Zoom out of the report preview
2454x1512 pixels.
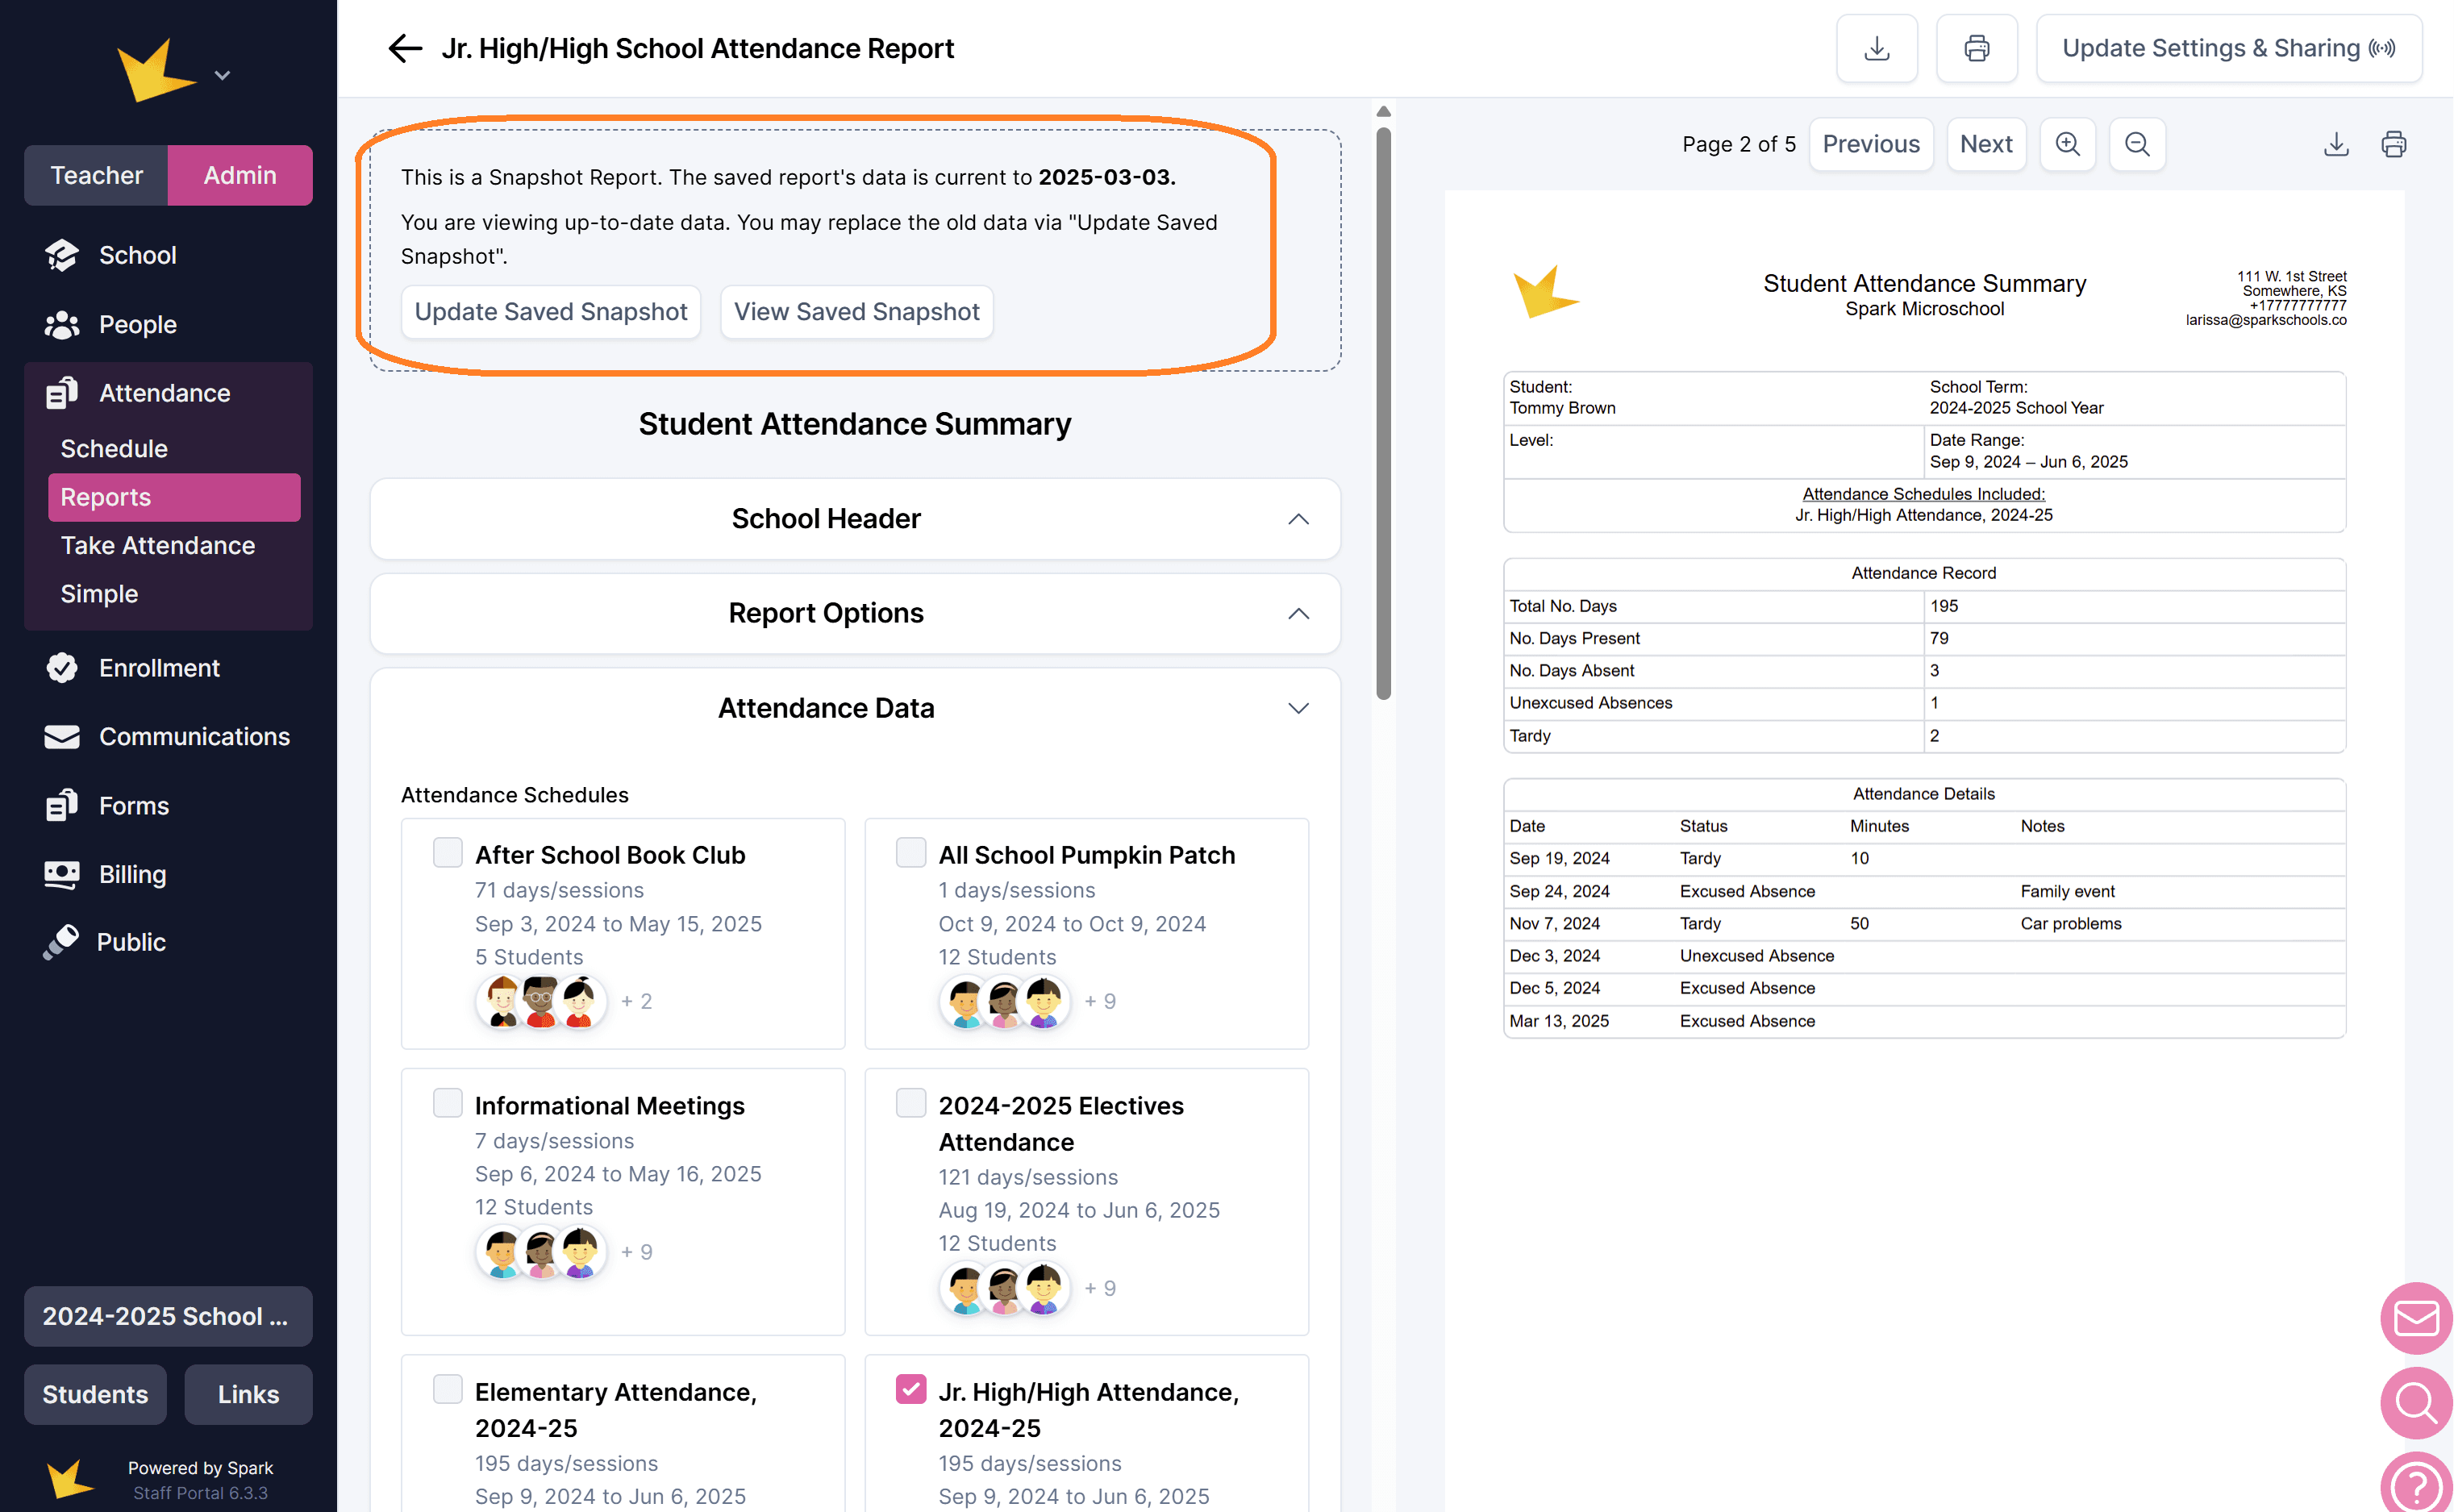(x=2136, y=144)
